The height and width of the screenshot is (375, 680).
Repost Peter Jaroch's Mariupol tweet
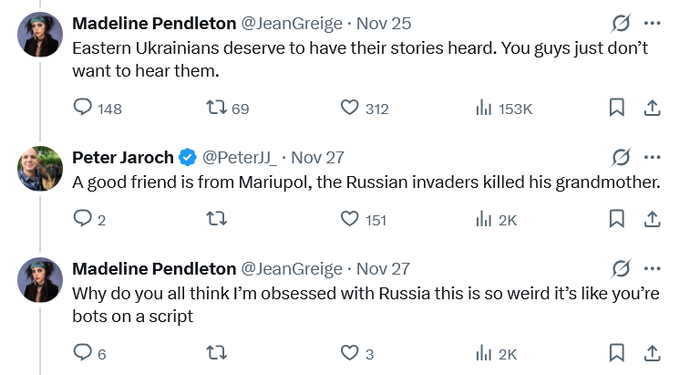coord(216,219)
